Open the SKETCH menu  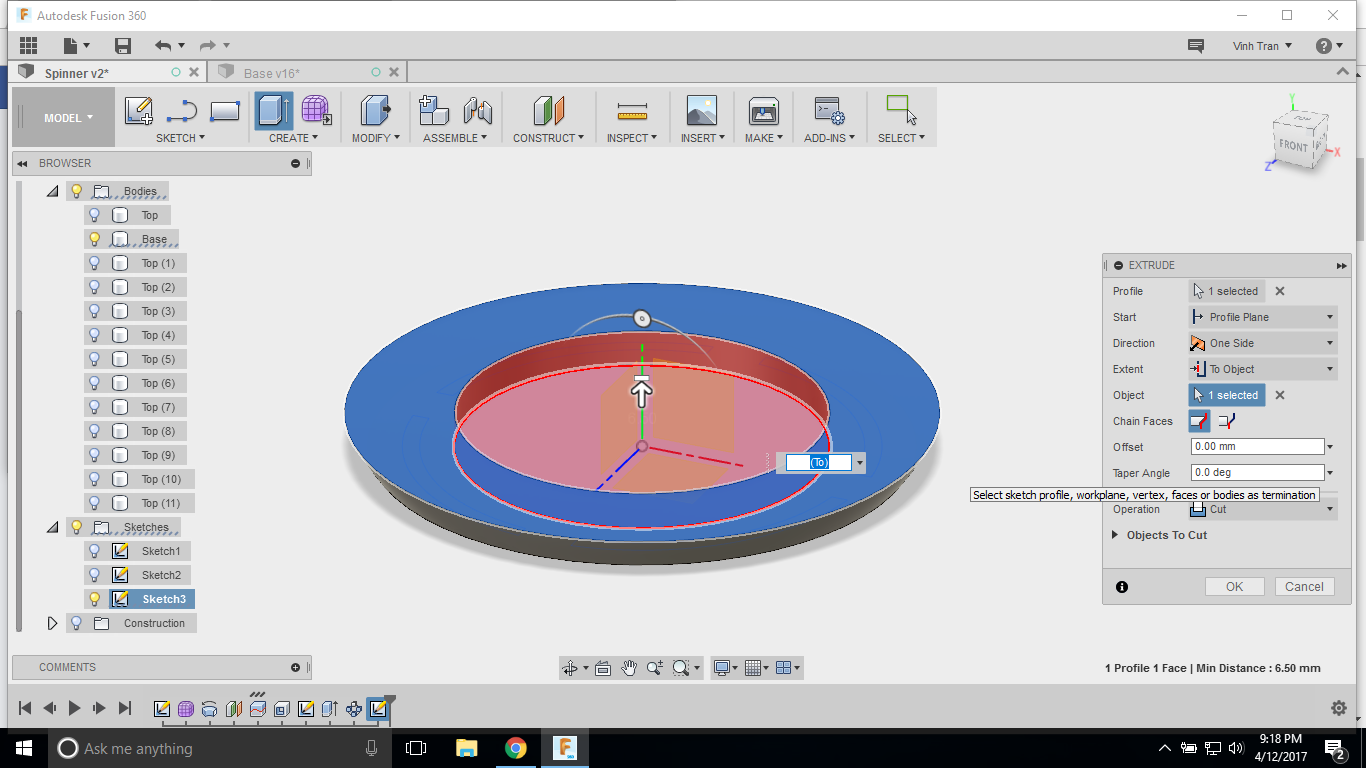tap(180, 138)
